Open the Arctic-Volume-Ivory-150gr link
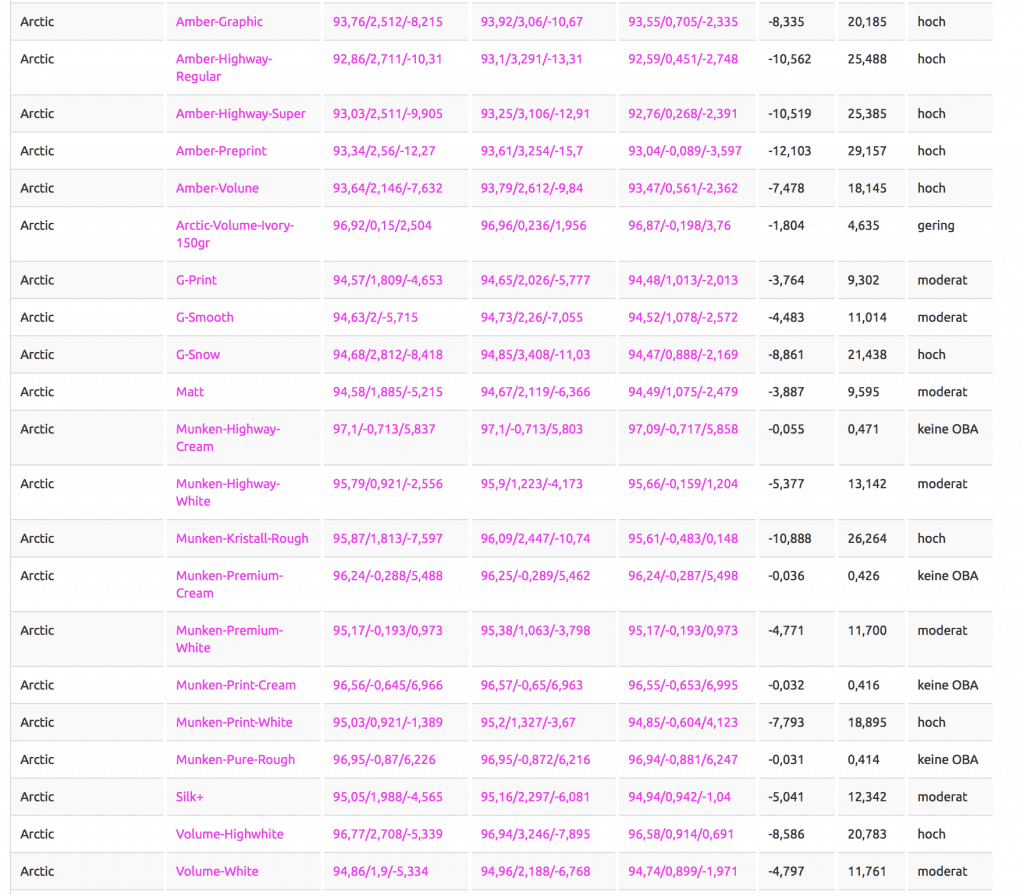The image size is (1024, 895). coord(235,234)
